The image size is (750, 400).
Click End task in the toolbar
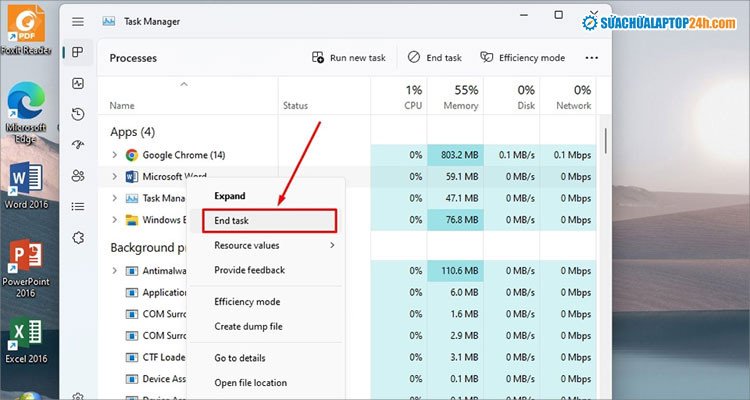[435, 58]
